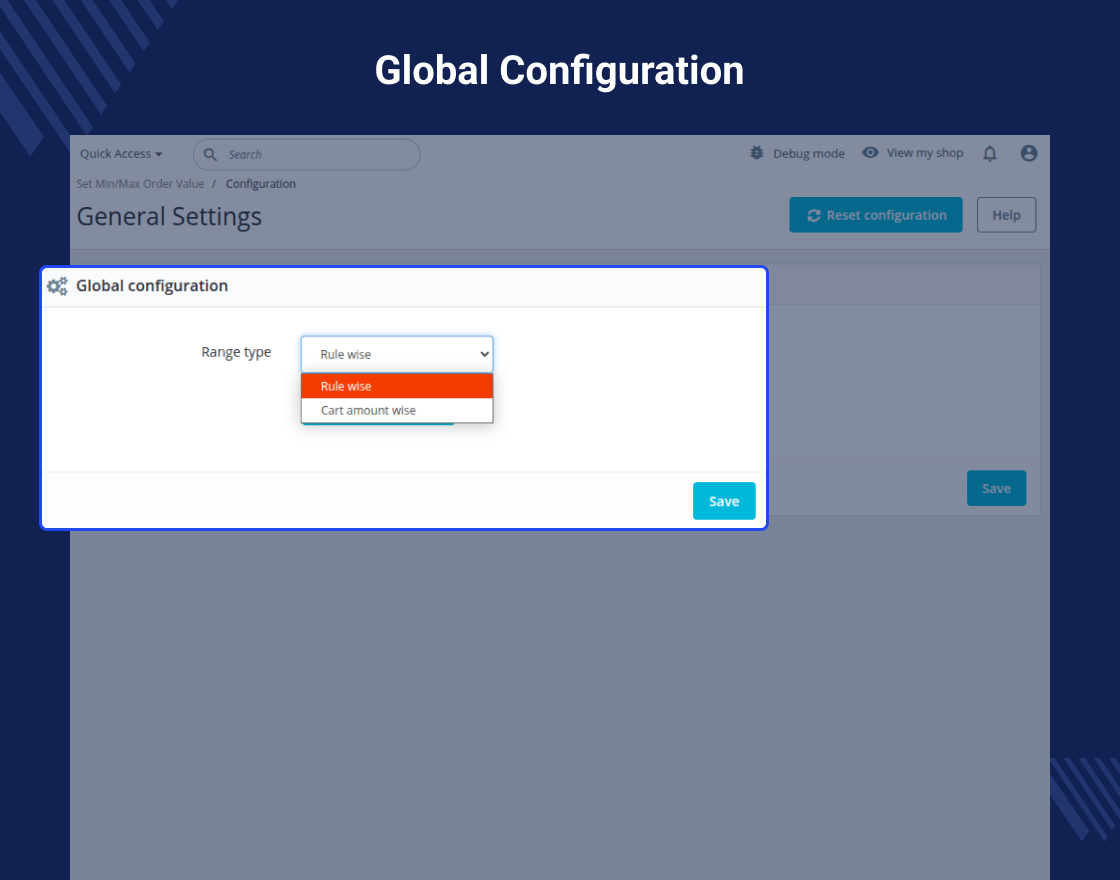The height and width of the screenshot is (880, 1120).
Task: Save the Global configuration panel
Action: pos(724,501)
